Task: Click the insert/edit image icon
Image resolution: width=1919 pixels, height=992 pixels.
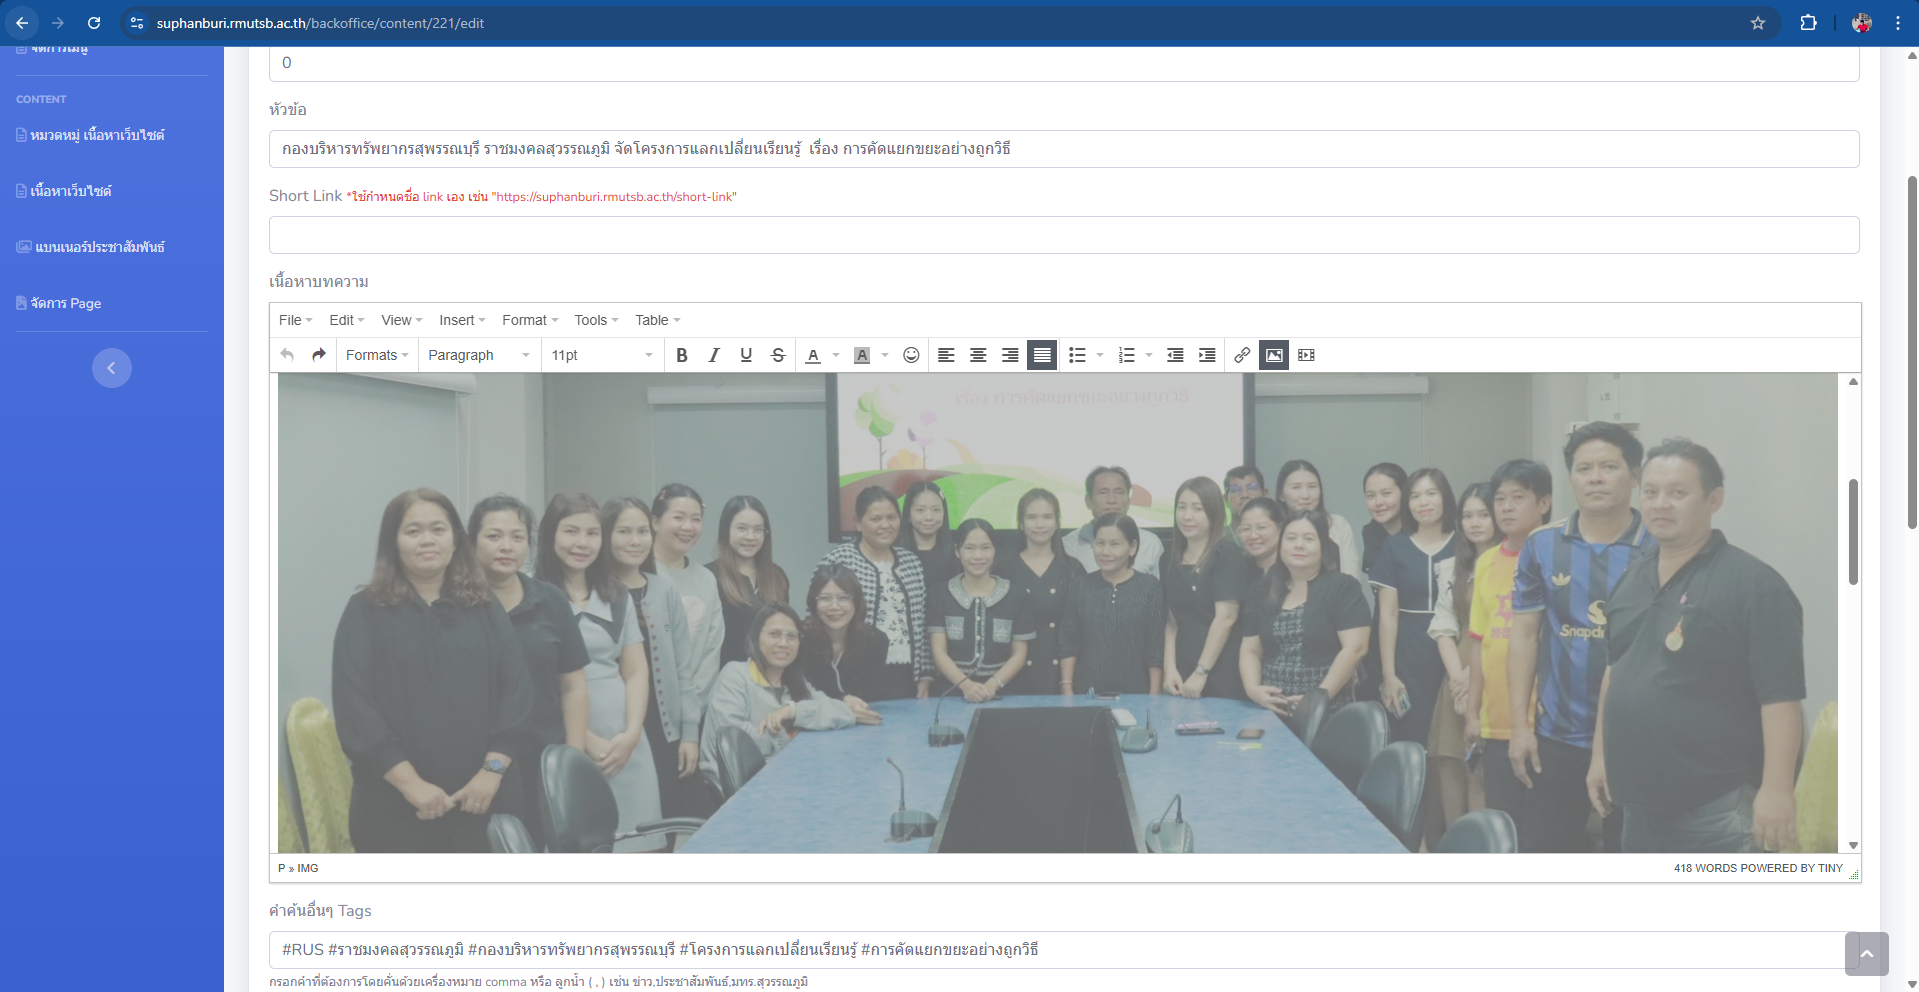Action: (1274, 355)
